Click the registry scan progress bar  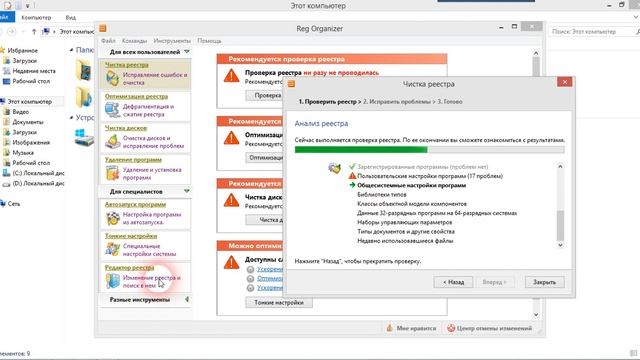click(x=429, y=150)
